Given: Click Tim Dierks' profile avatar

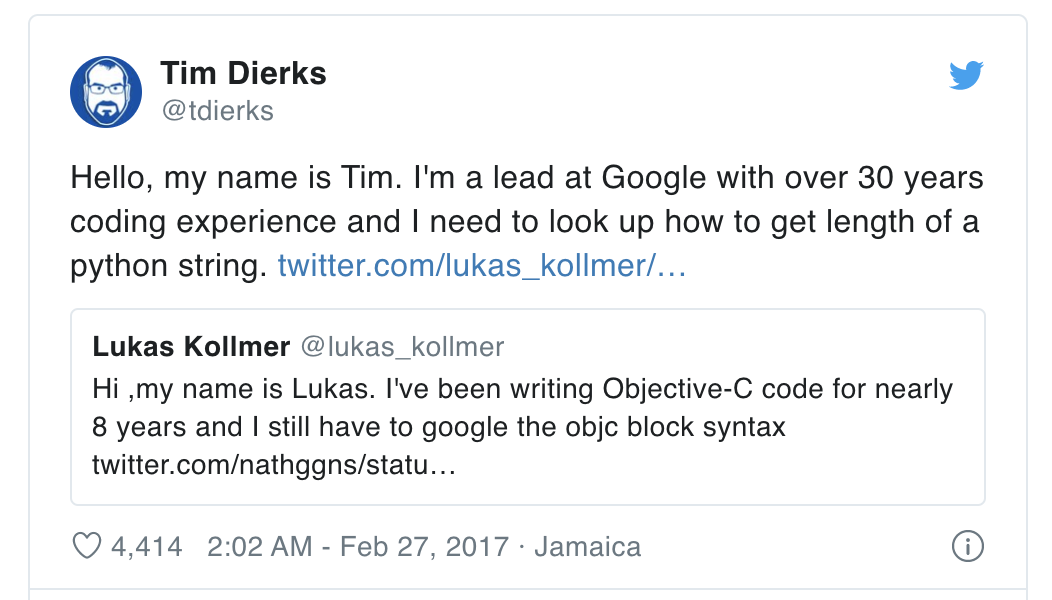Looking at the screenshot, I should point(105,91).
